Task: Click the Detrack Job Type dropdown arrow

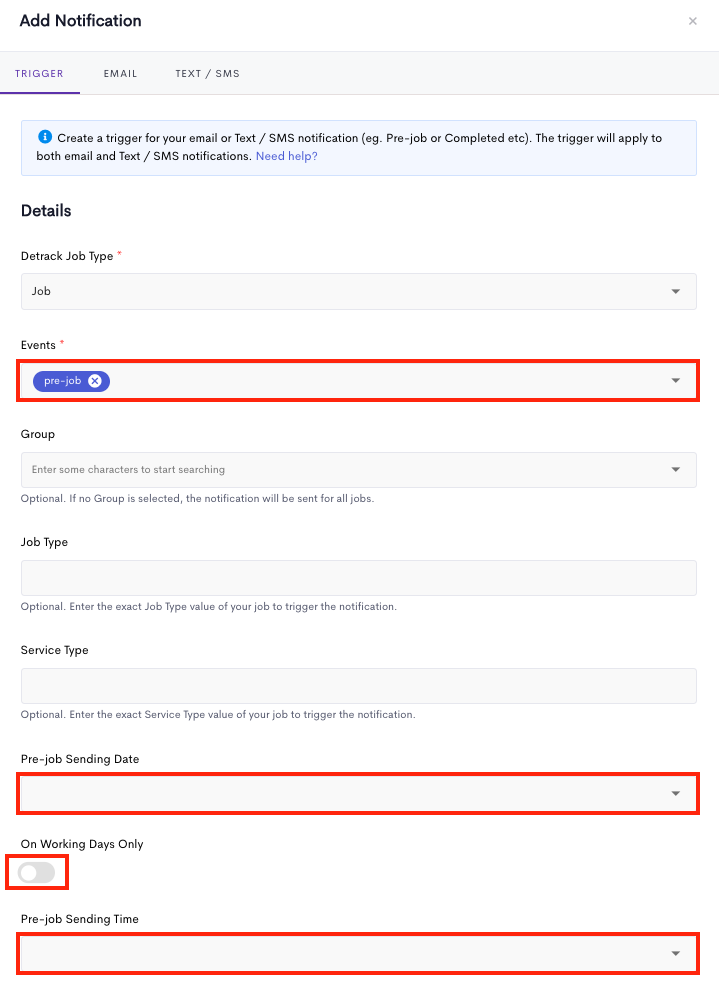Action: click(x=676, y=291)
